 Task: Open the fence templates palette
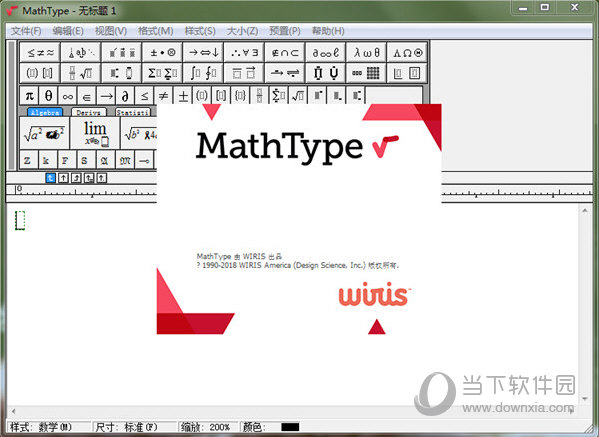[40, 73]
